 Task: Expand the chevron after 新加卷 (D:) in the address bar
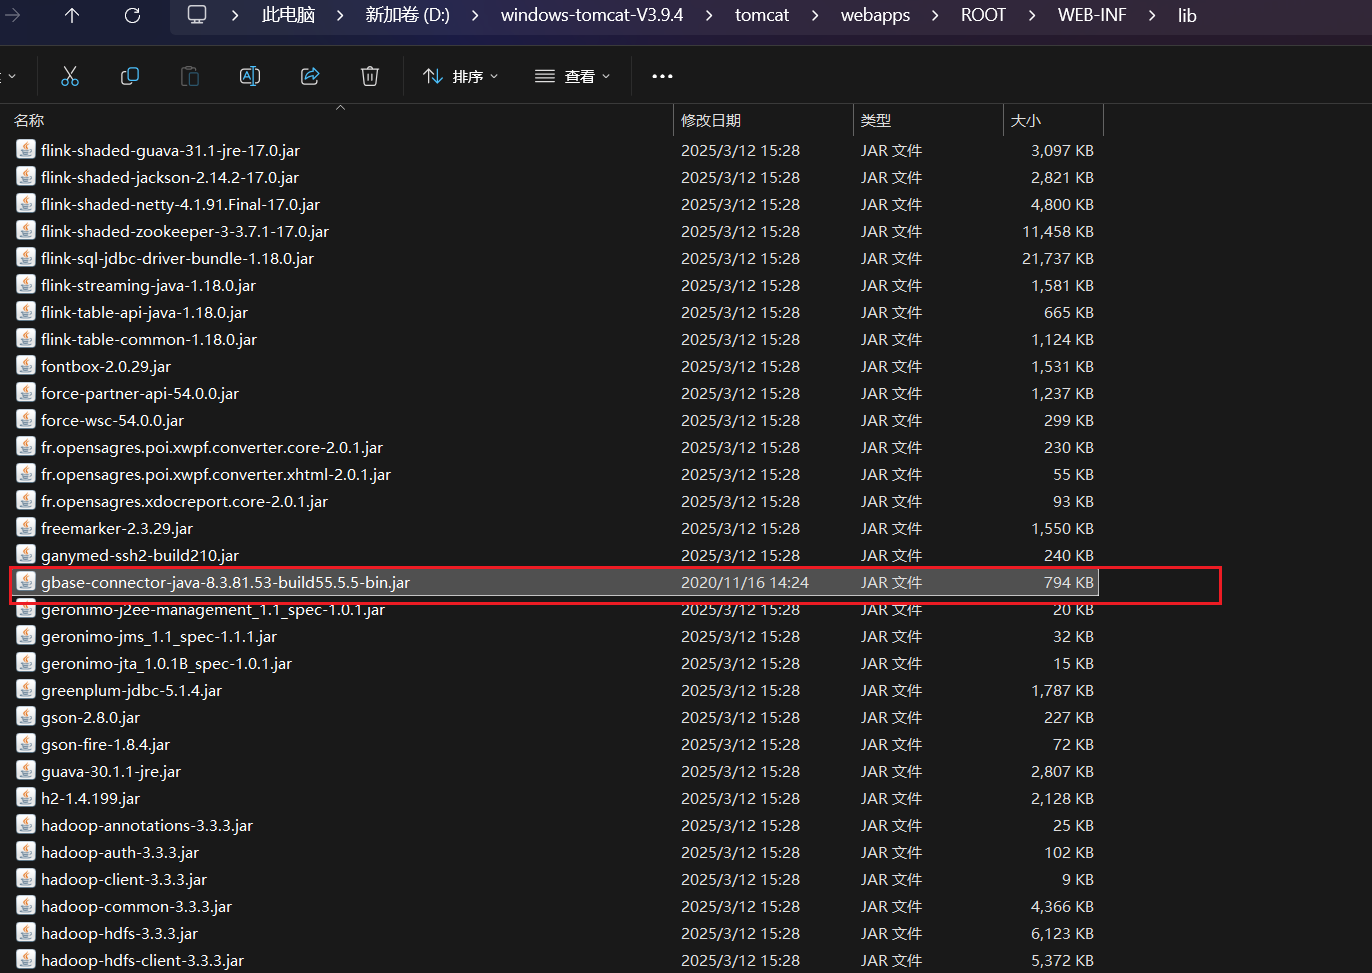tap(474, 15)
